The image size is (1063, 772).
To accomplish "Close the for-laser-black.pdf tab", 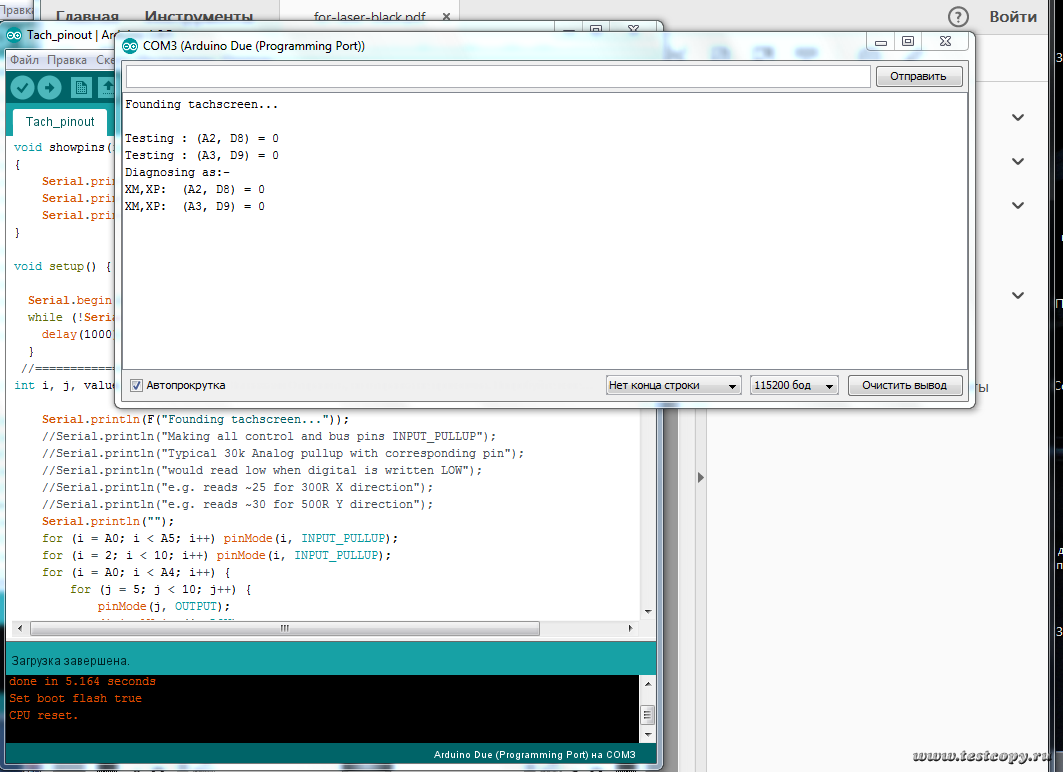I will (x=446, y=17).
